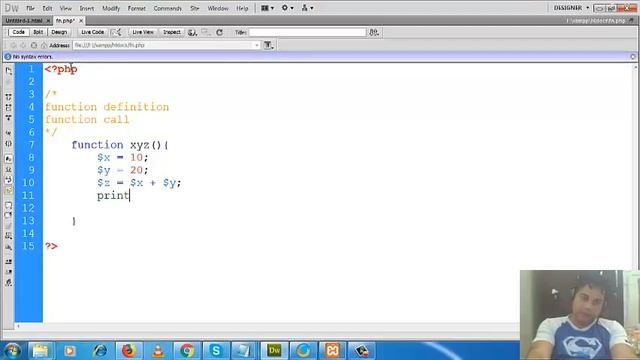Close the Untitled-1.html document tab

click(x=48, y=20)
